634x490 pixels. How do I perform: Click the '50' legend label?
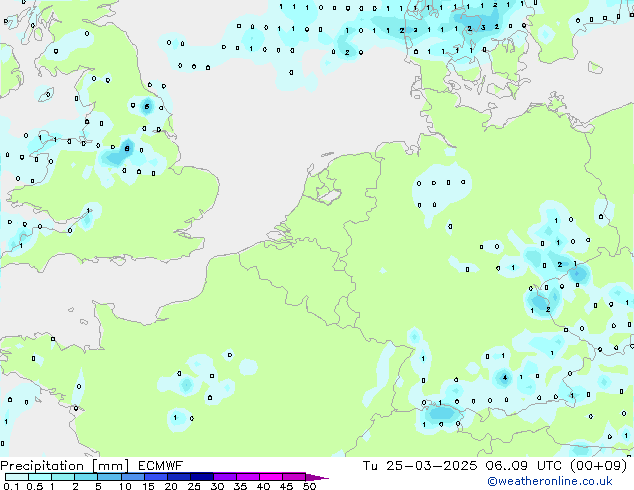point(309,486)
